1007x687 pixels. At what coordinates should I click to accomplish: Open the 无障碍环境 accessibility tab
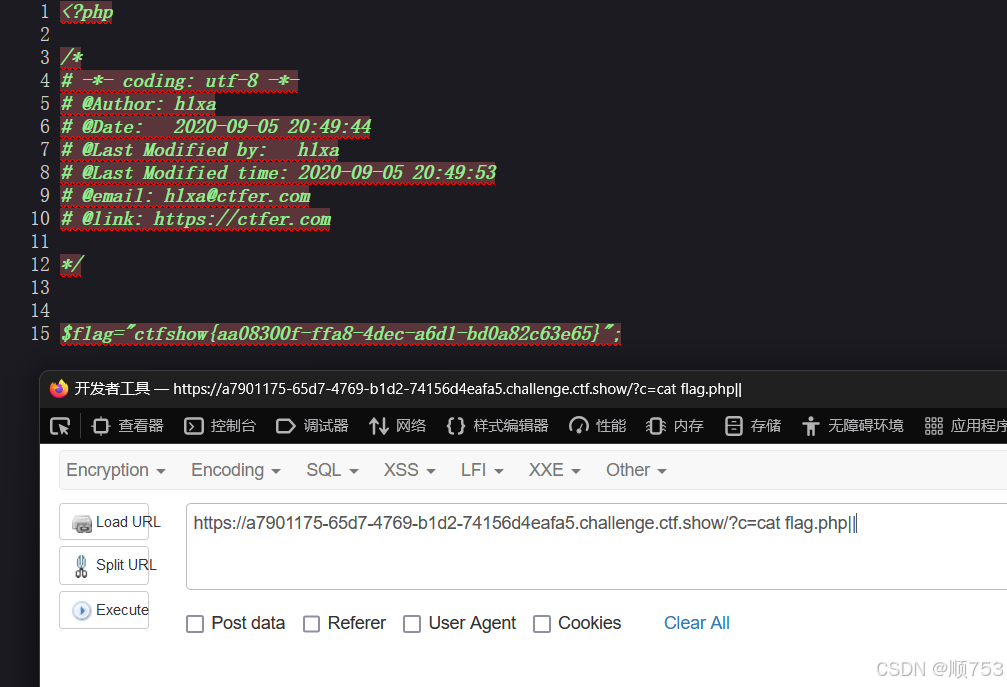click(x=853, y=426)
